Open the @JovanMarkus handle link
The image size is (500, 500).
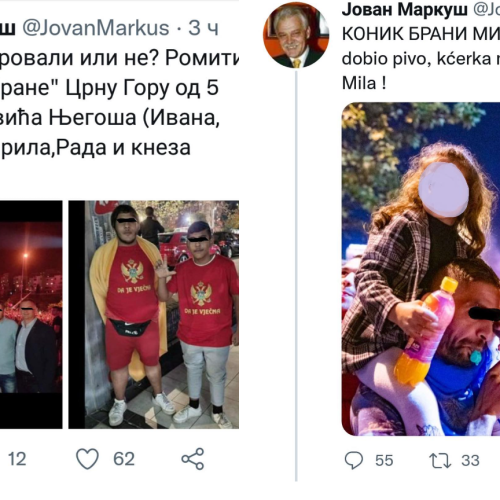point(96,28)
